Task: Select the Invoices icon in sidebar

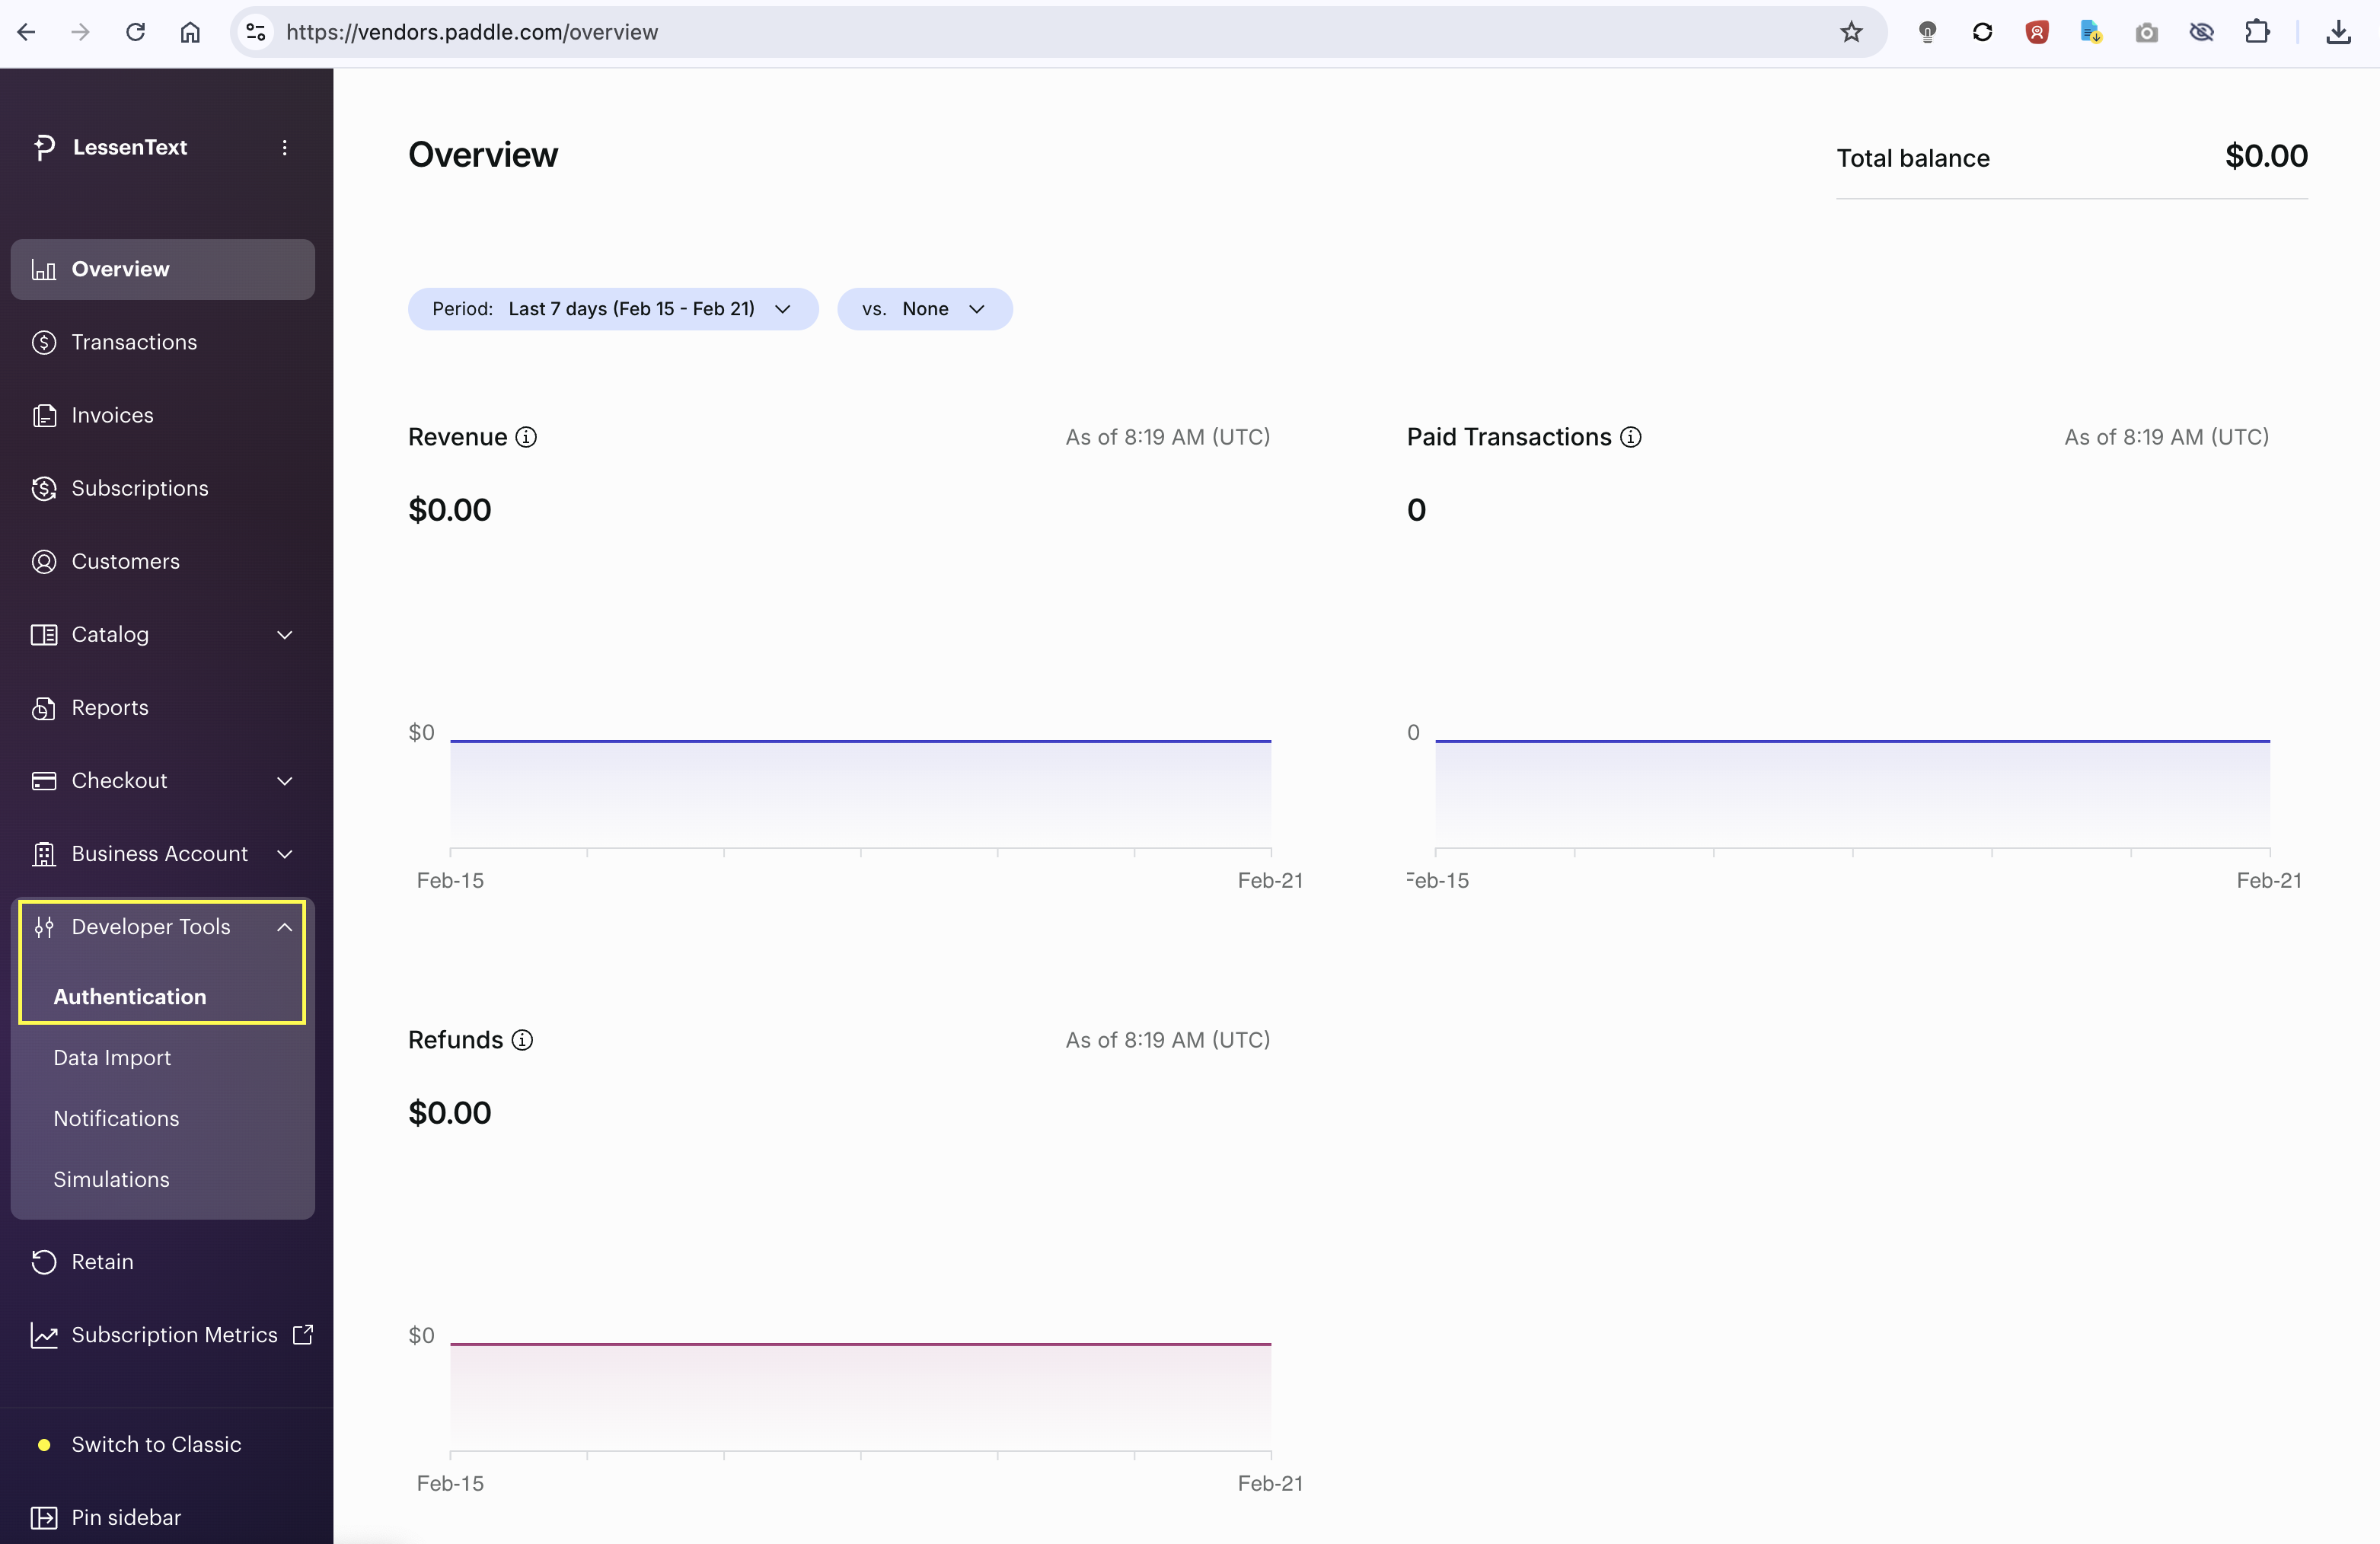Action: click(44, 415)
